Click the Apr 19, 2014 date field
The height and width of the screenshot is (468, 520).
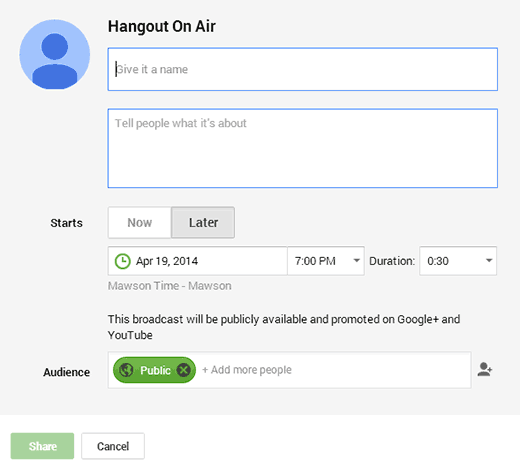pos(198,261)
